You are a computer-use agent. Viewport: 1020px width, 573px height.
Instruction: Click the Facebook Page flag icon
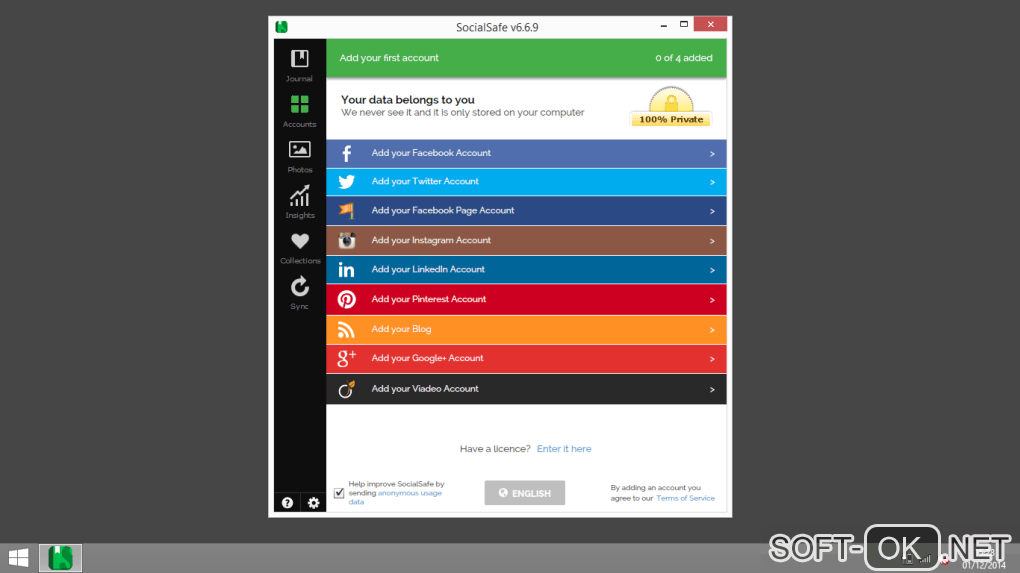(347, 211)
